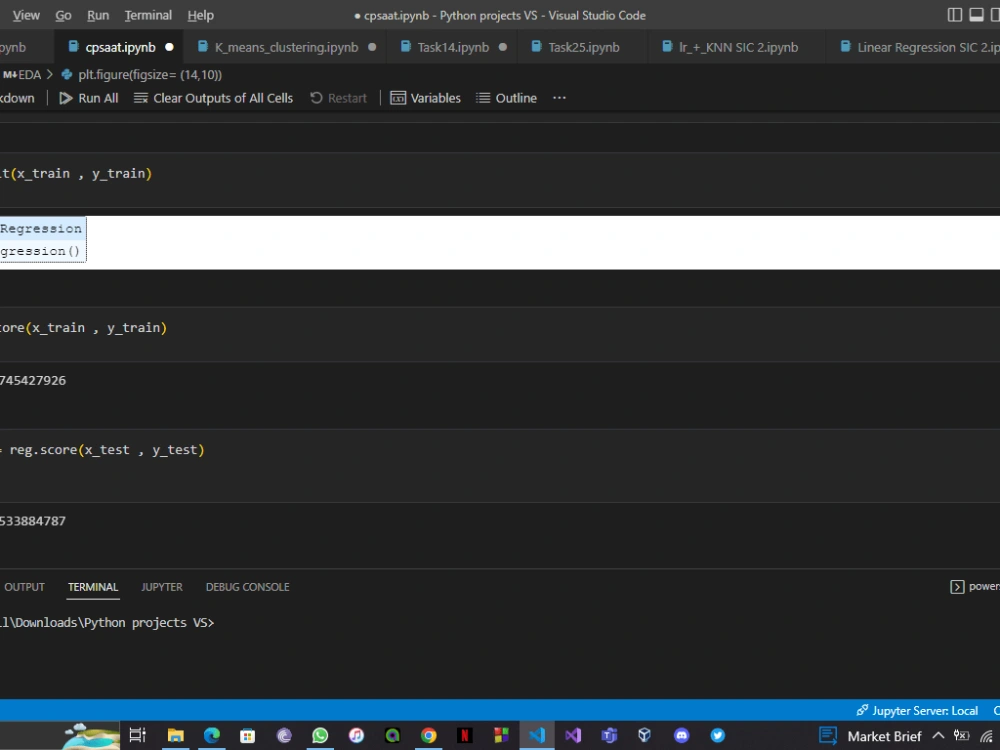
Task: Click the EDA breadcrumb item
Action: coord(22,75)
